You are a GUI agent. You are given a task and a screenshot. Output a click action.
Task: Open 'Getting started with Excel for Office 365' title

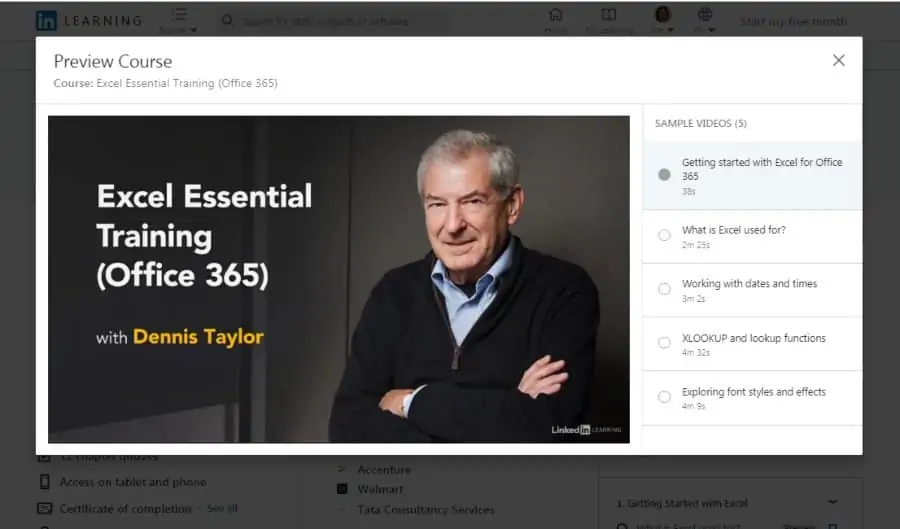tap(762, 169)
